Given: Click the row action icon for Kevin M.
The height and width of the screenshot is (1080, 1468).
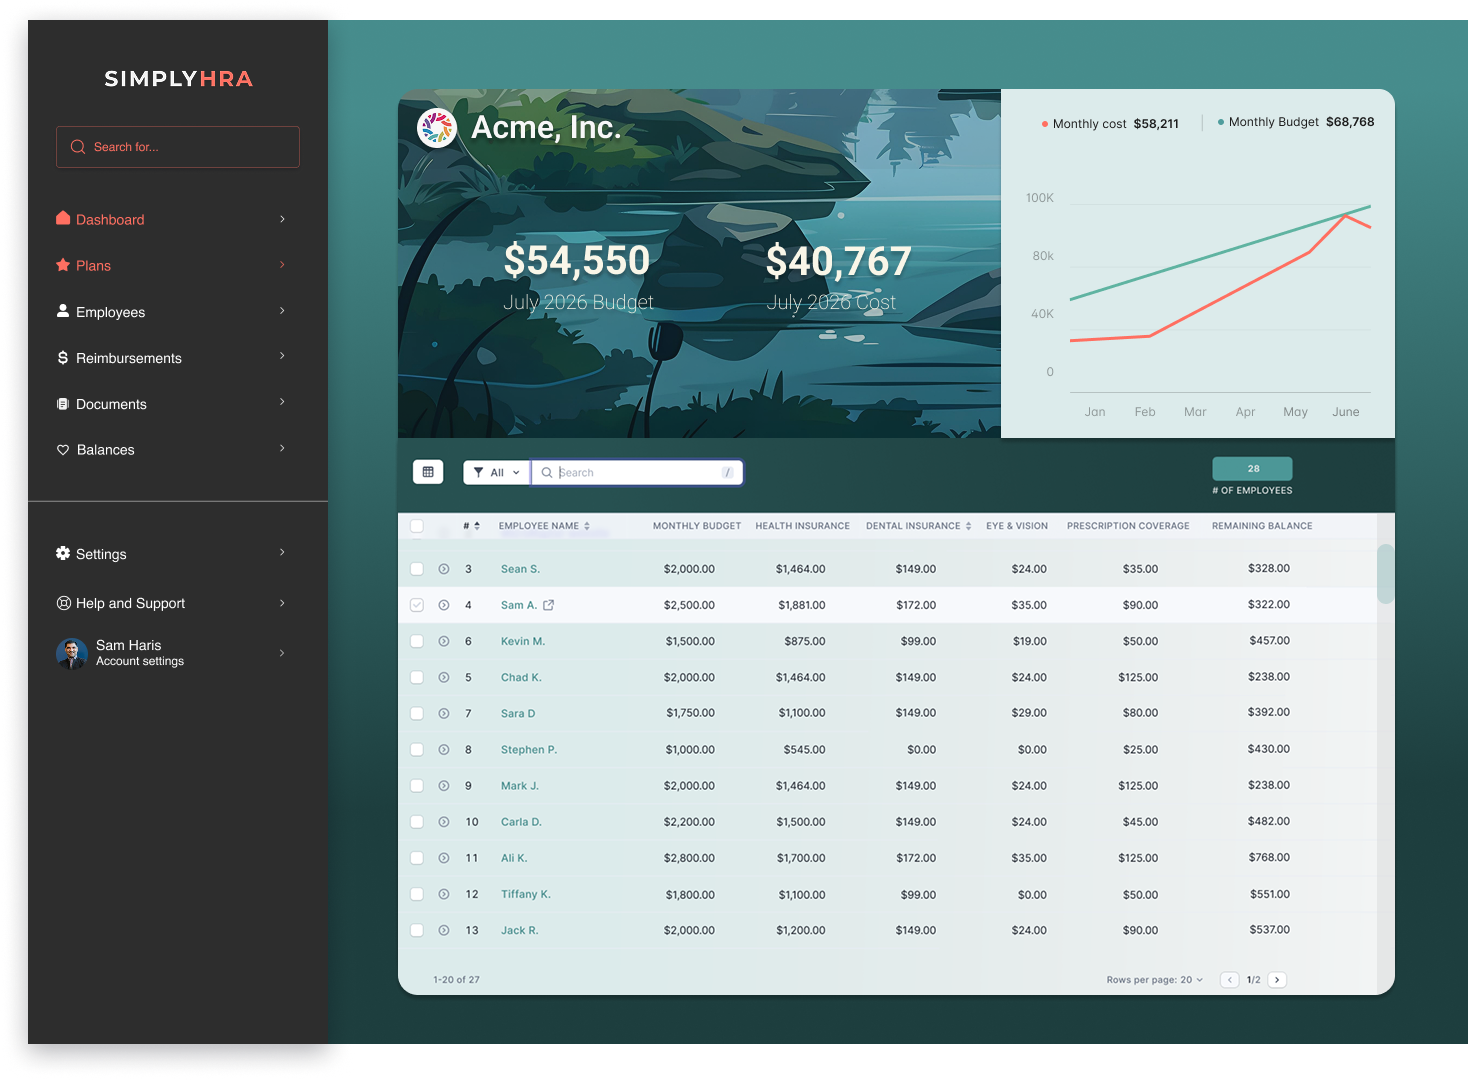Looking at the screenshot, I should pyautogui.click(x=444, y=641).
